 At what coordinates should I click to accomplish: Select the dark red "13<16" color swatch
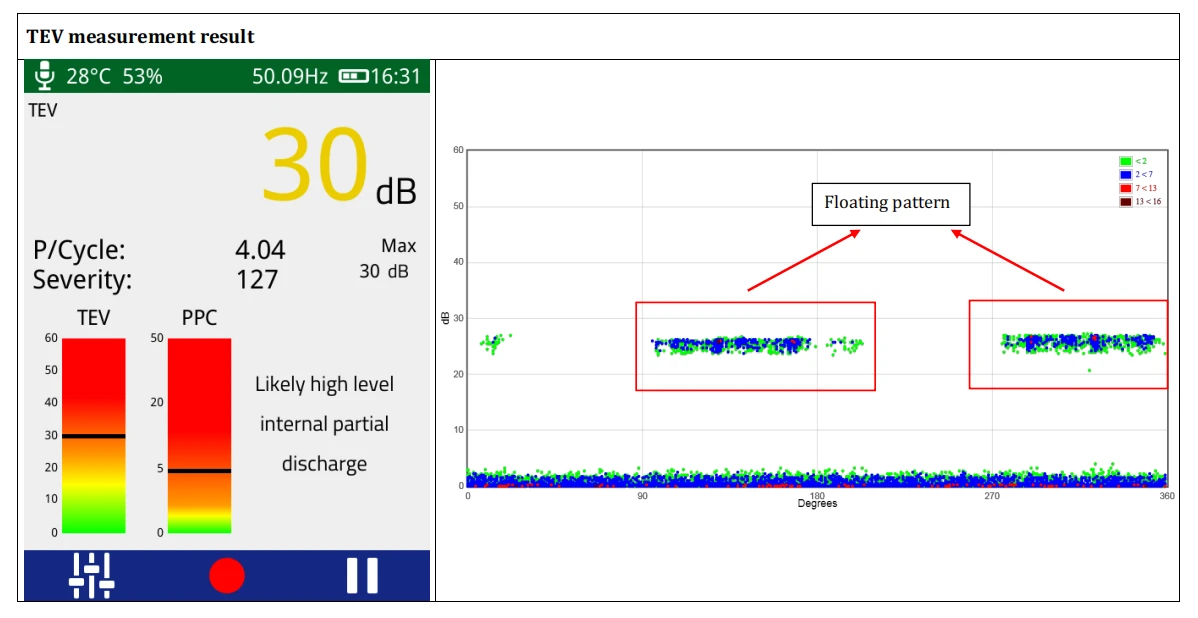(x=1126, y=201)
